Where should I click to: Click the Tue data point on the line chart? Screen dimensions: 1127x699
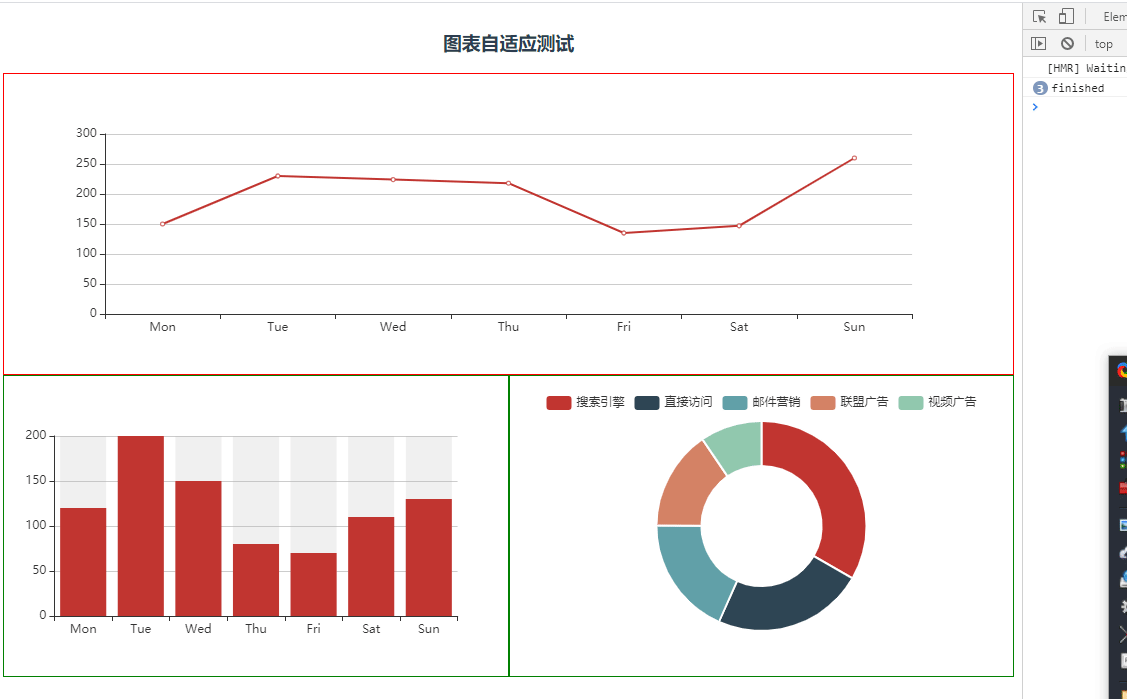coord(278,176)
